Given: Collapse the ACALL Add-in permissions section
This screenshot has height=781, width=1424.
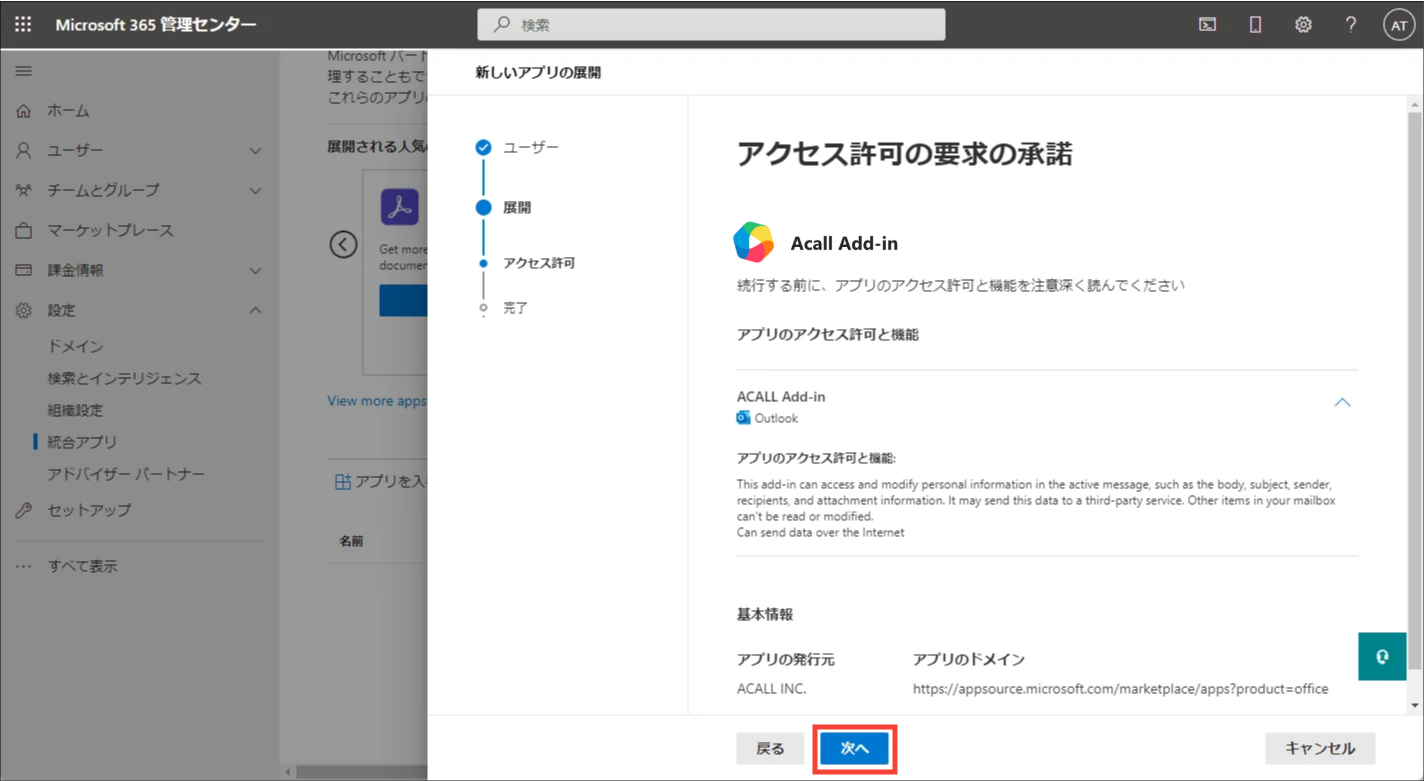Looking at the screenshot, I should (1342, 402).
